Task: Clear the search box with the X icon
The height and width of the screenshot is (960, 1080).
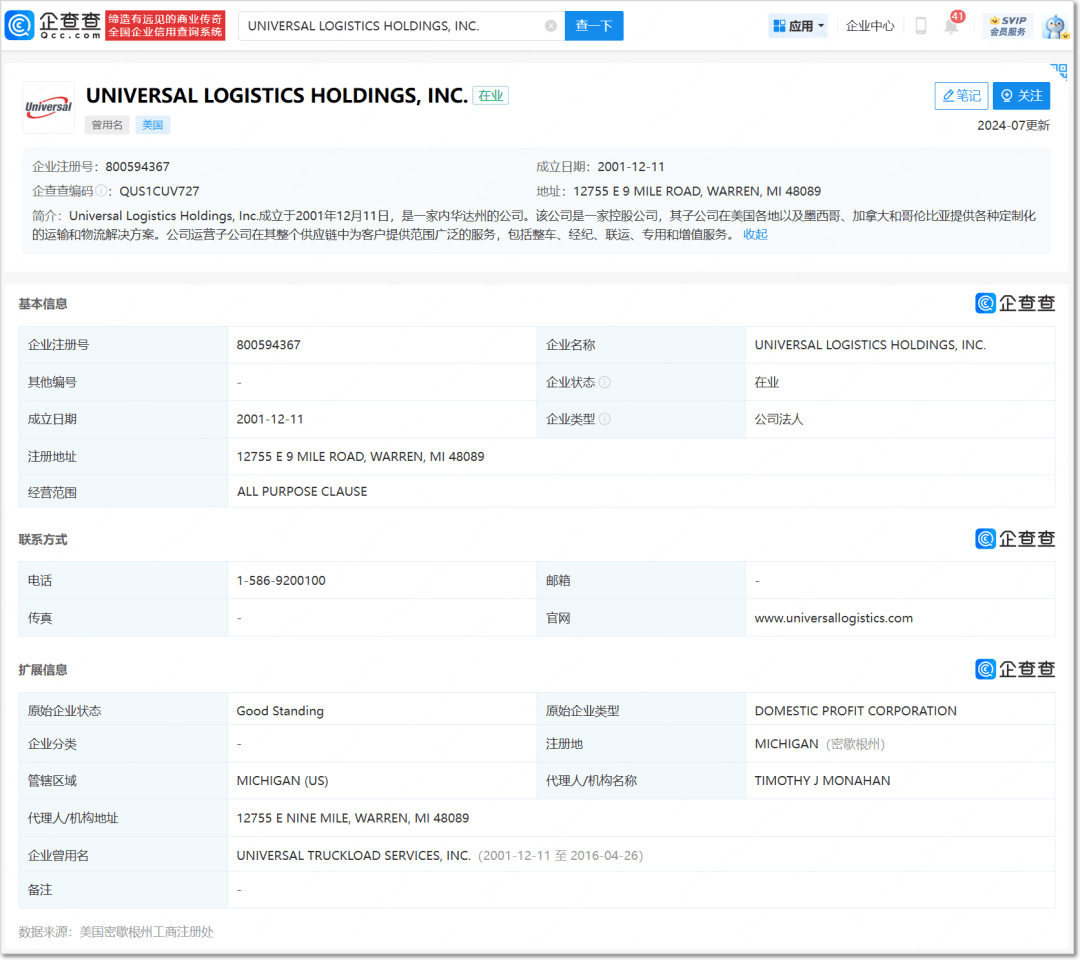Action: point(550,26)
